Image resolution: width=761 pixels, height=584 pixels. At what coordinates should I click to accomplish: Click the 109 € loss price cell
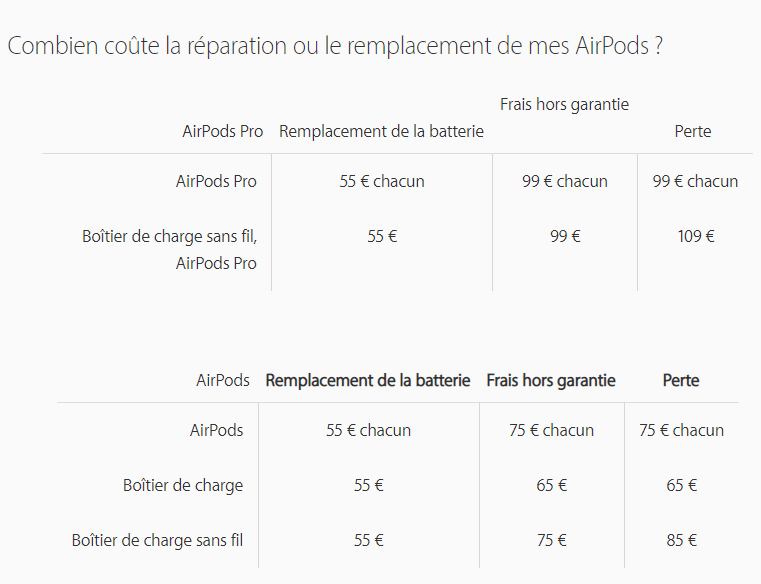tap(695, 236)
